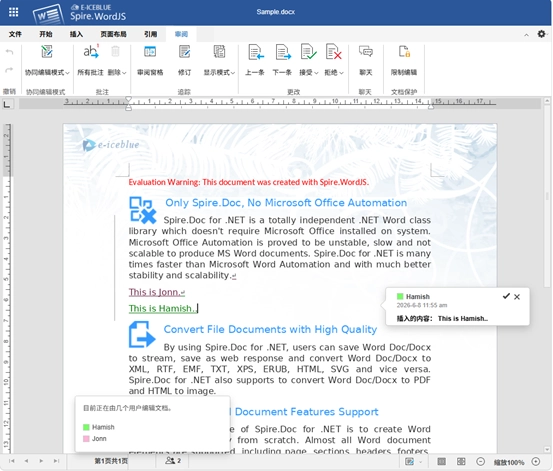Click 限制编辑 restrict editing icon
This screenshot has width=553, height=471.
pos(404,52)
